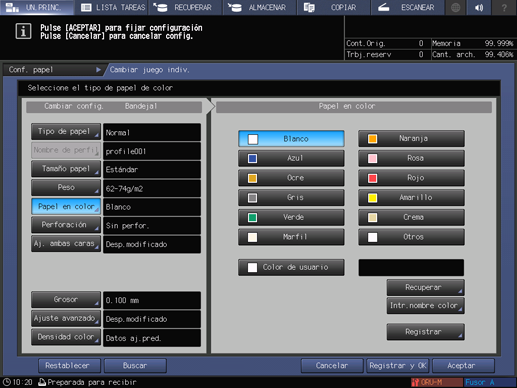
Task: Select Naranja paper color
Action: [411, 139]
